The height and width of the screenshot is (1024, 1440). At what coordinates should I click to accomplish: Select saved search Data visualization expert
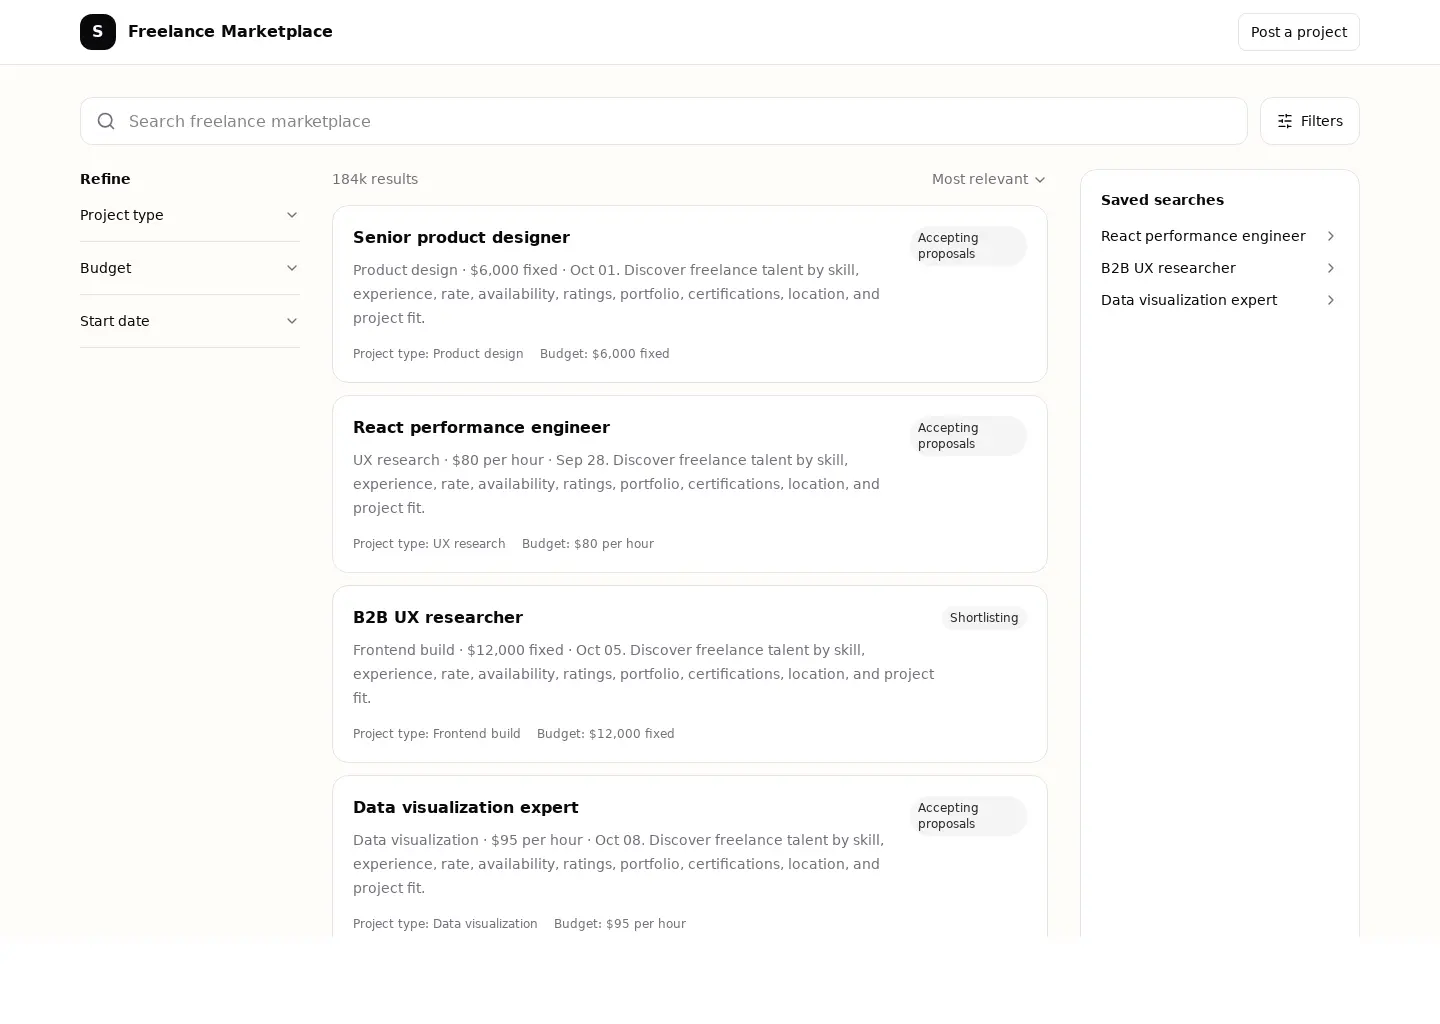1219,300
